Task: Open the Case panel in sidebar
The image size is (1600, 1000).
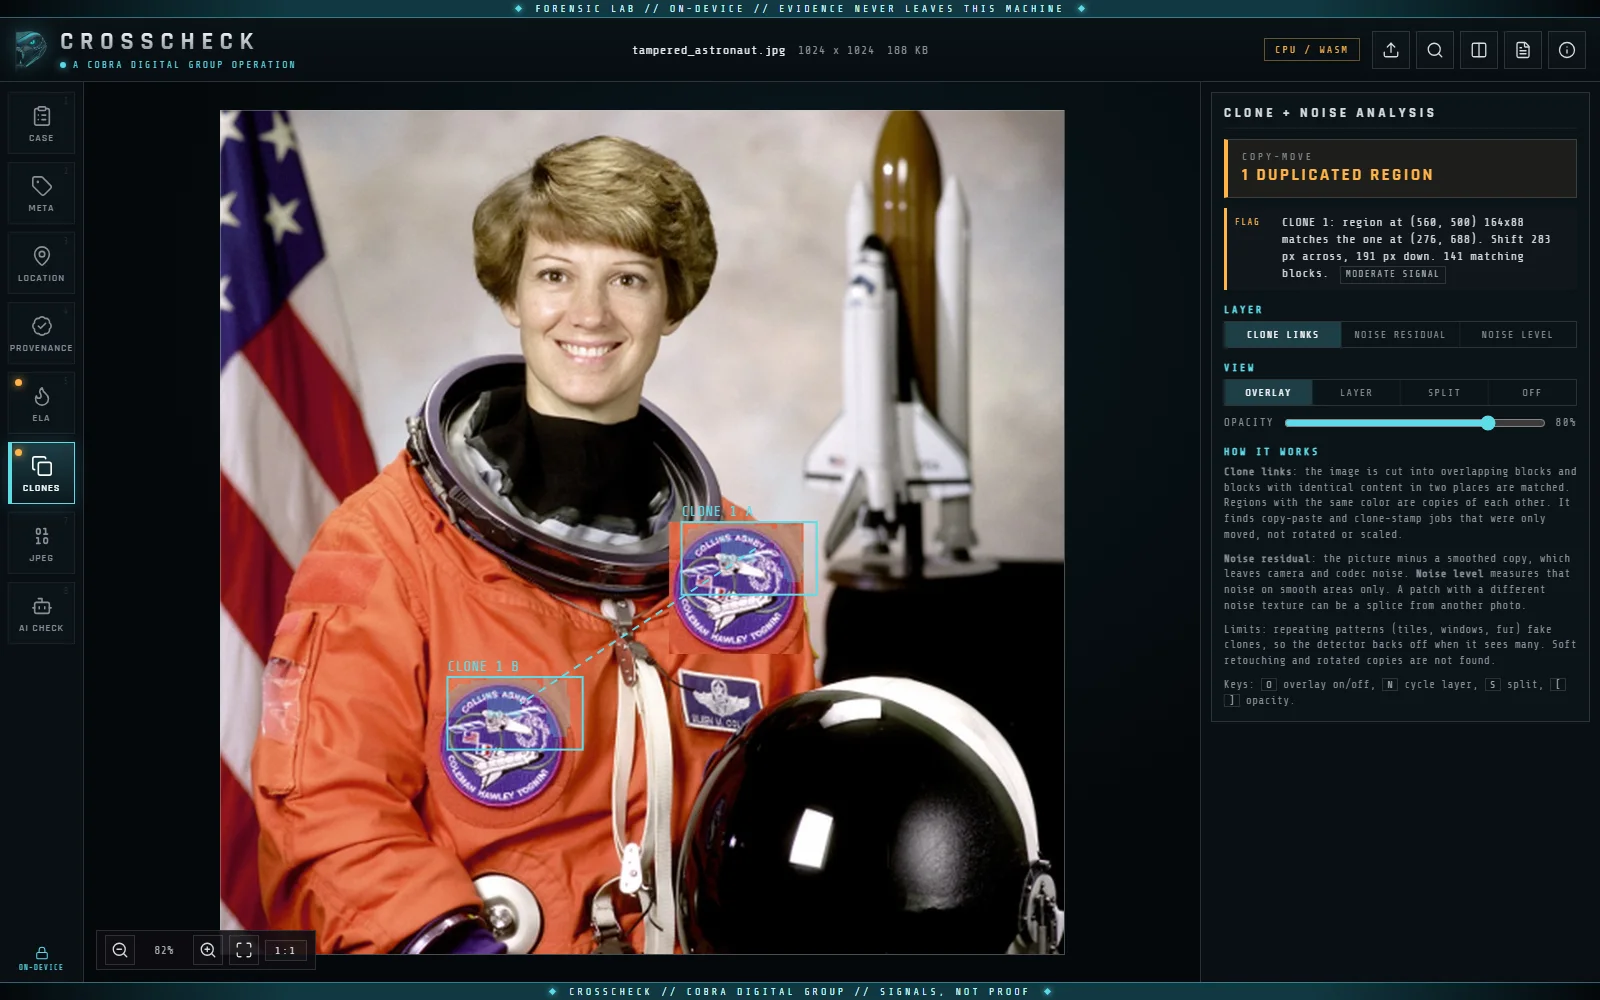Action: pyautogui.click(x=41, y=124)
